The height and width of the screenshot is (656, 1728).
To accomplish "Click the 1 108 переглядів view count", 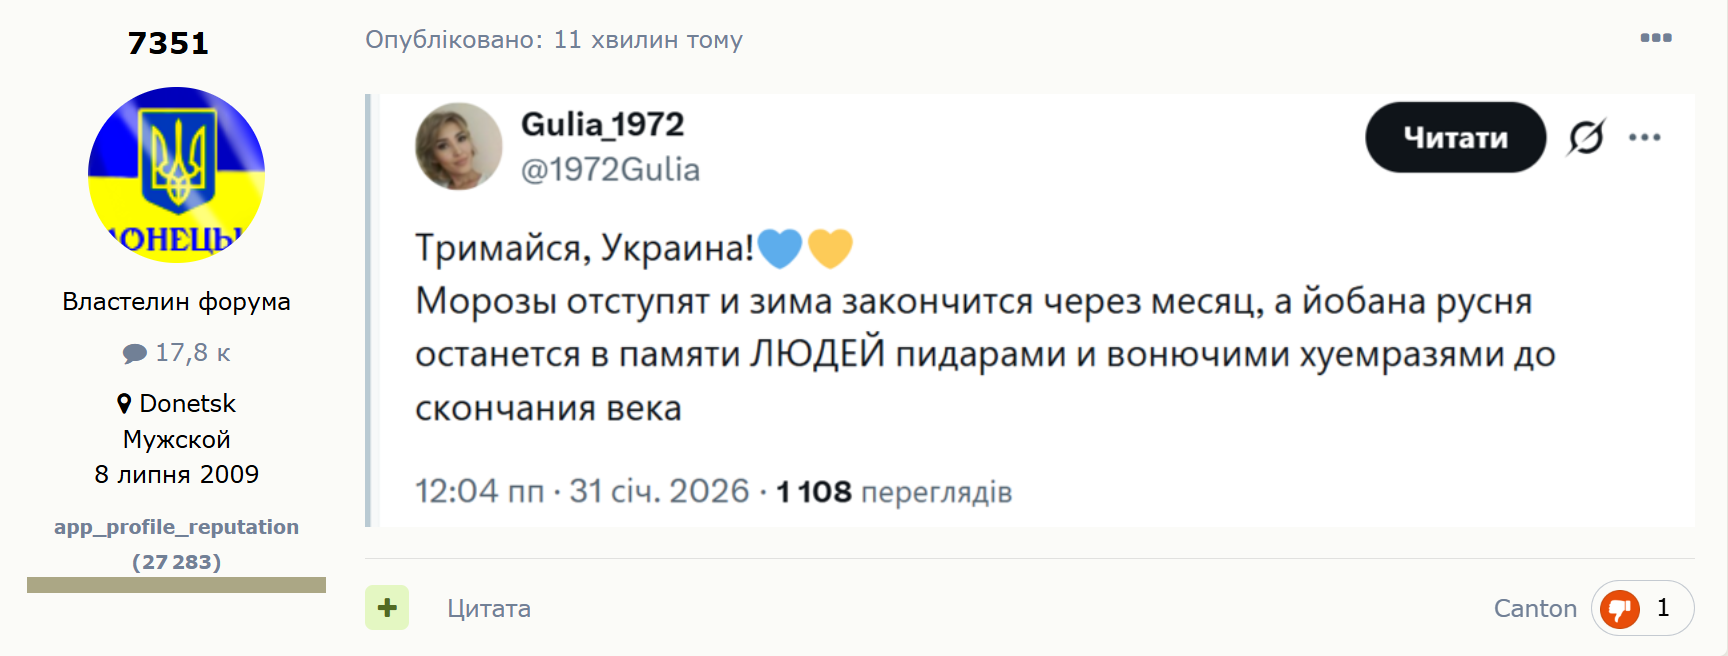I will (894, 491).
